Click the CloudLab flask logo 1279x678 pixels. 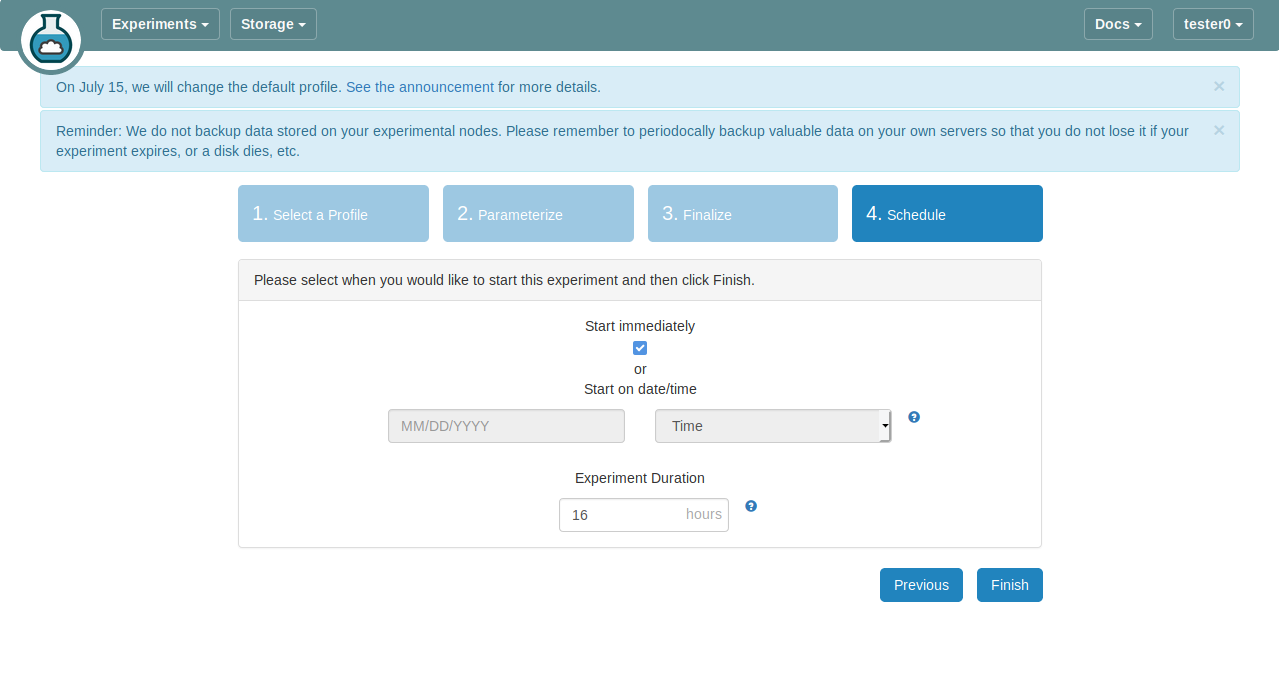(50, 41)
